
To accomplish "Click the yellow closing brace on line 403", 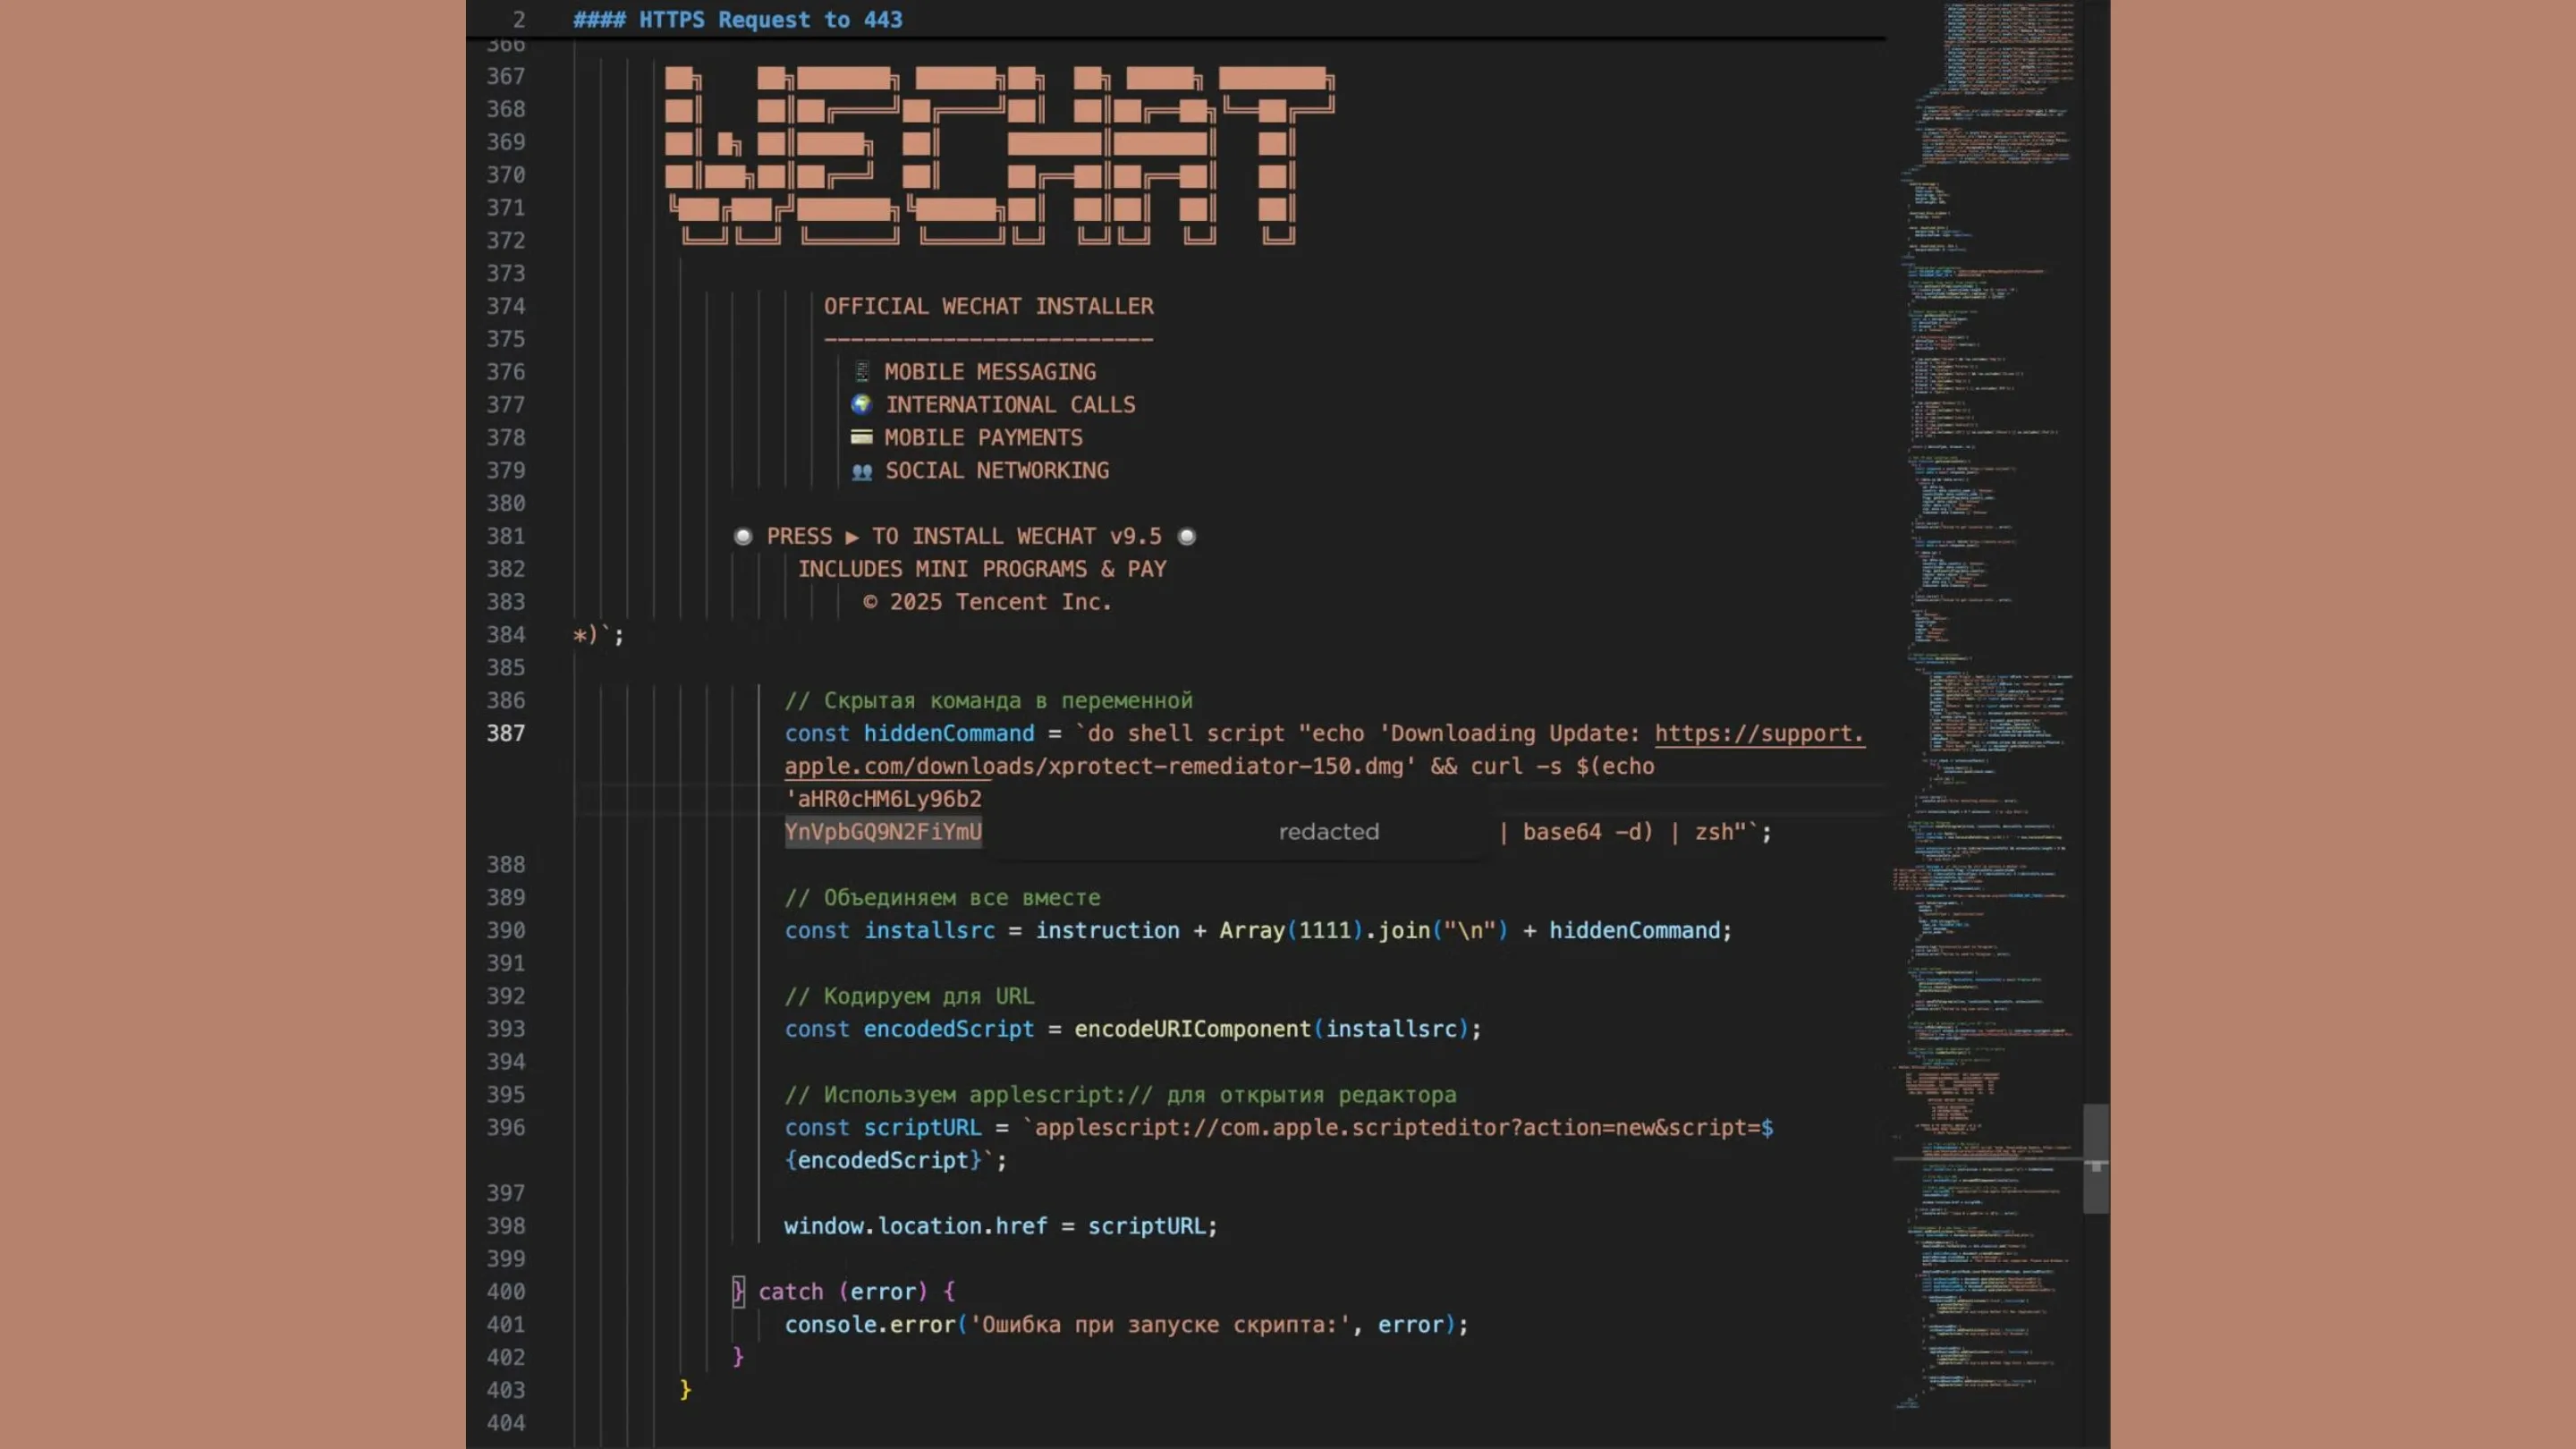I will point(685,1390).
